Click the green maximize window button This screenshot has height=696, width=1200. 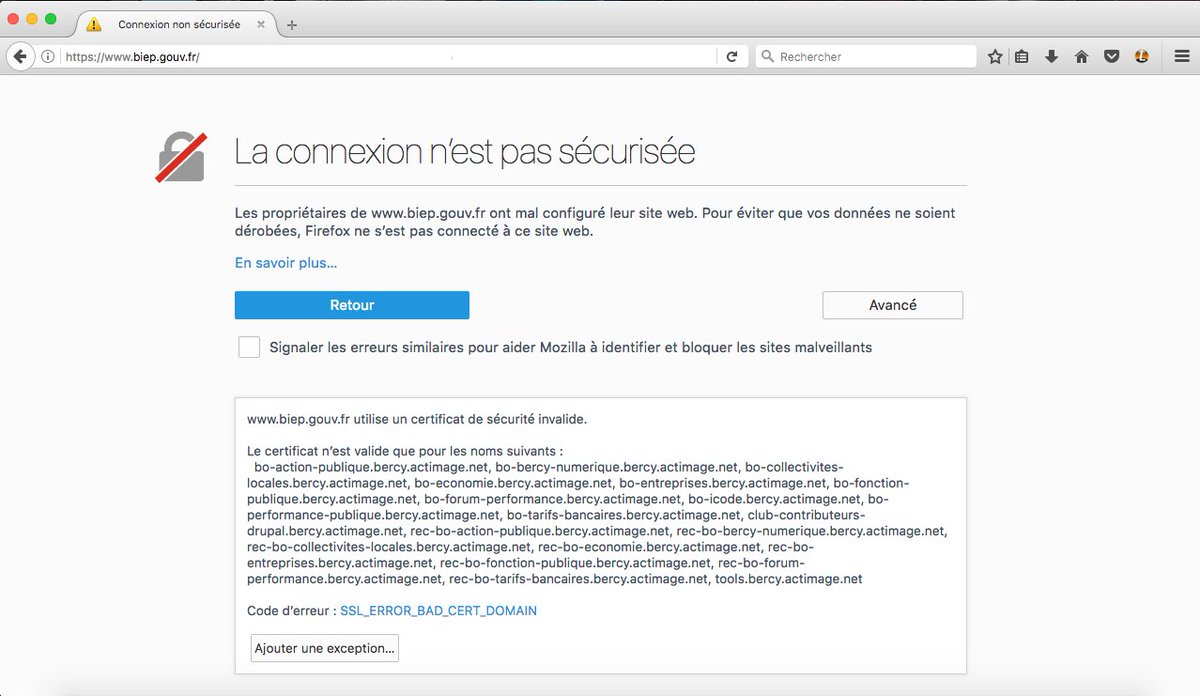(51, 19)
